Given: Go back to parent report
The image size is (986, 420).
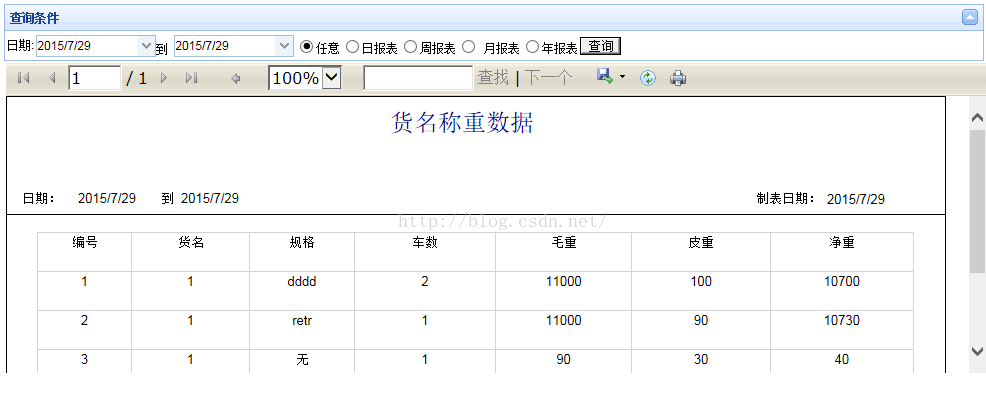Looking at the screenshot, I should (236, 79).
